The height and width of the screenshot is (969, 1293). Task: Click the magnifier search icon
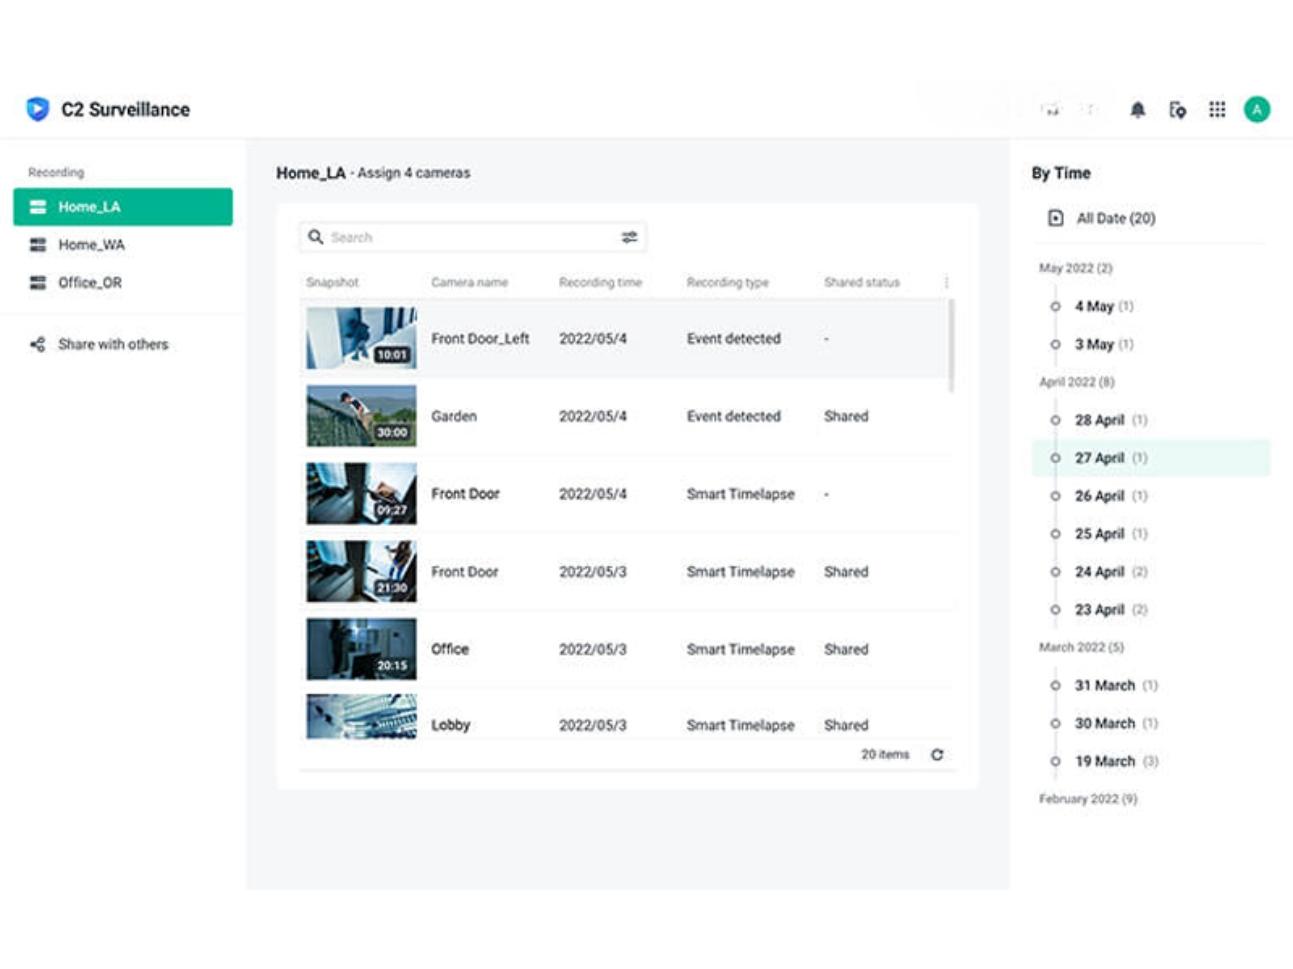click(x=315, y=237)
